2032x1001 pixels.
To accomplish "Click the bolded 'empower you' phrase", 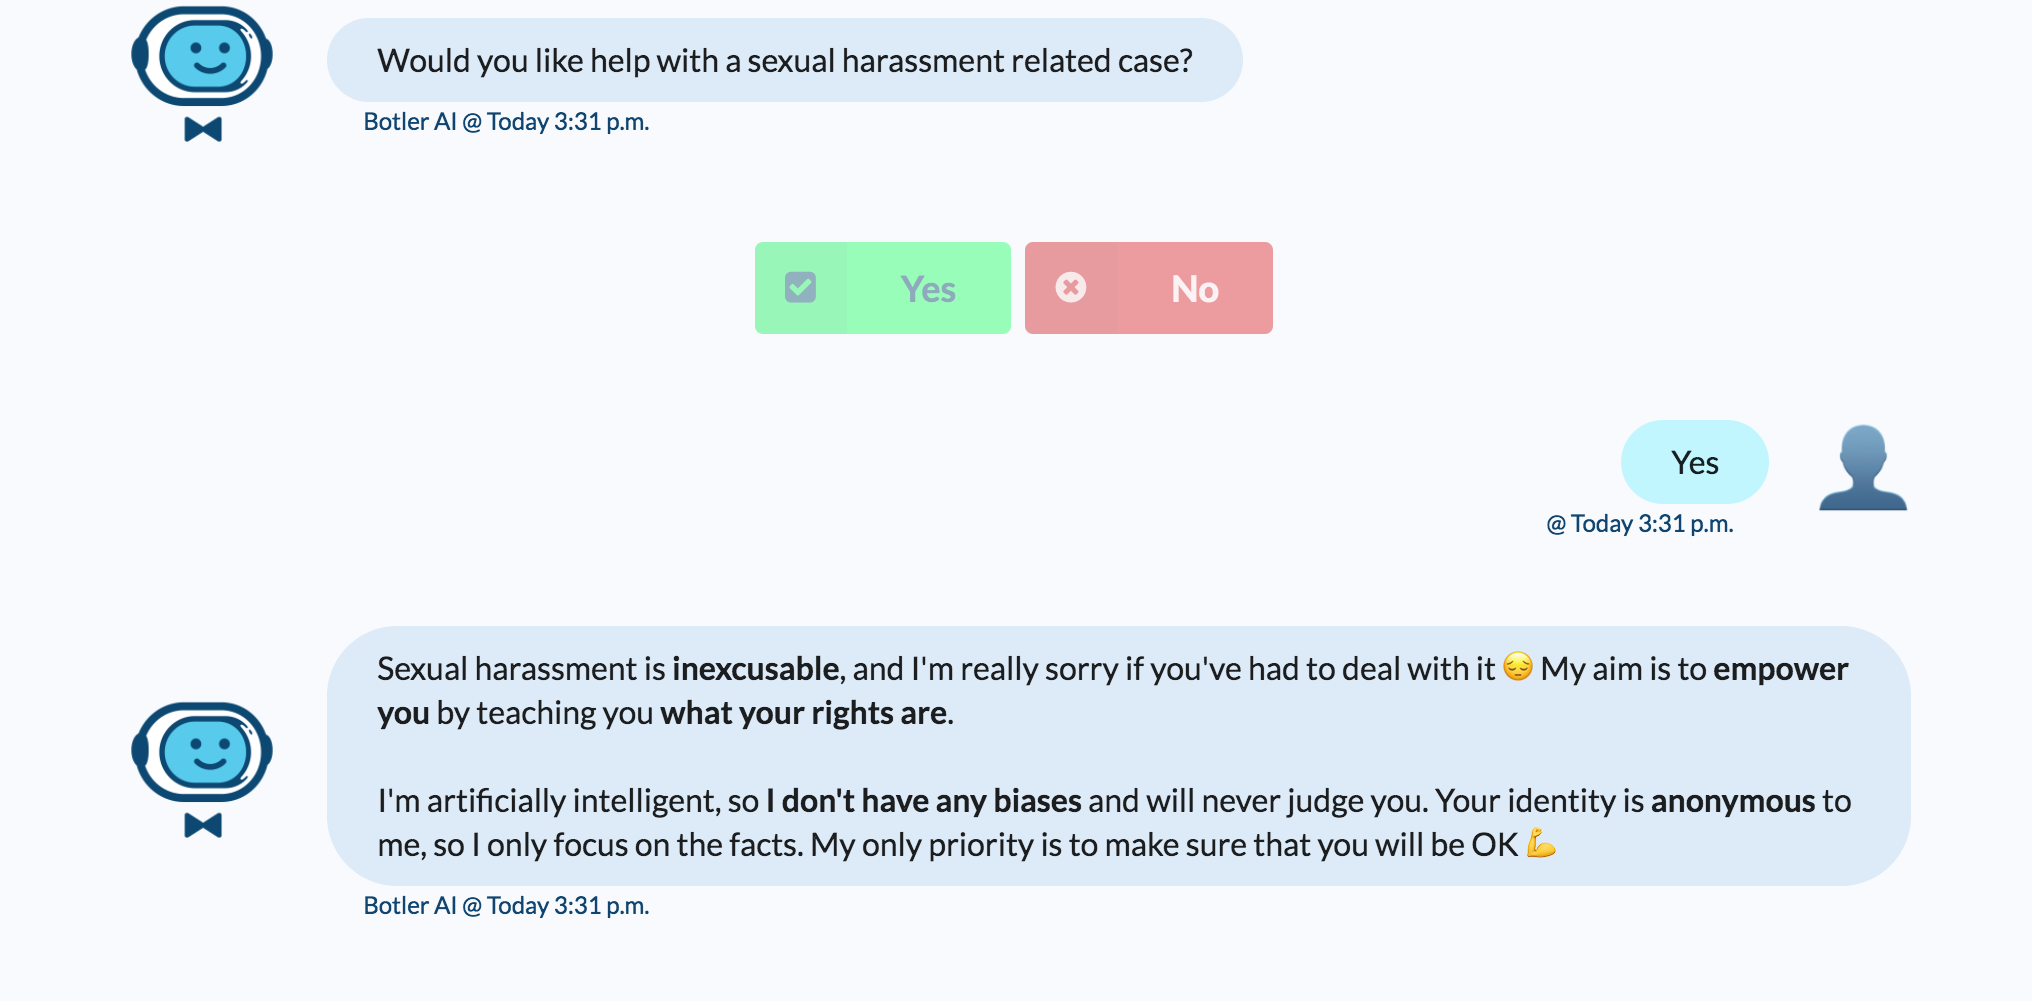I will [1780, 669].
